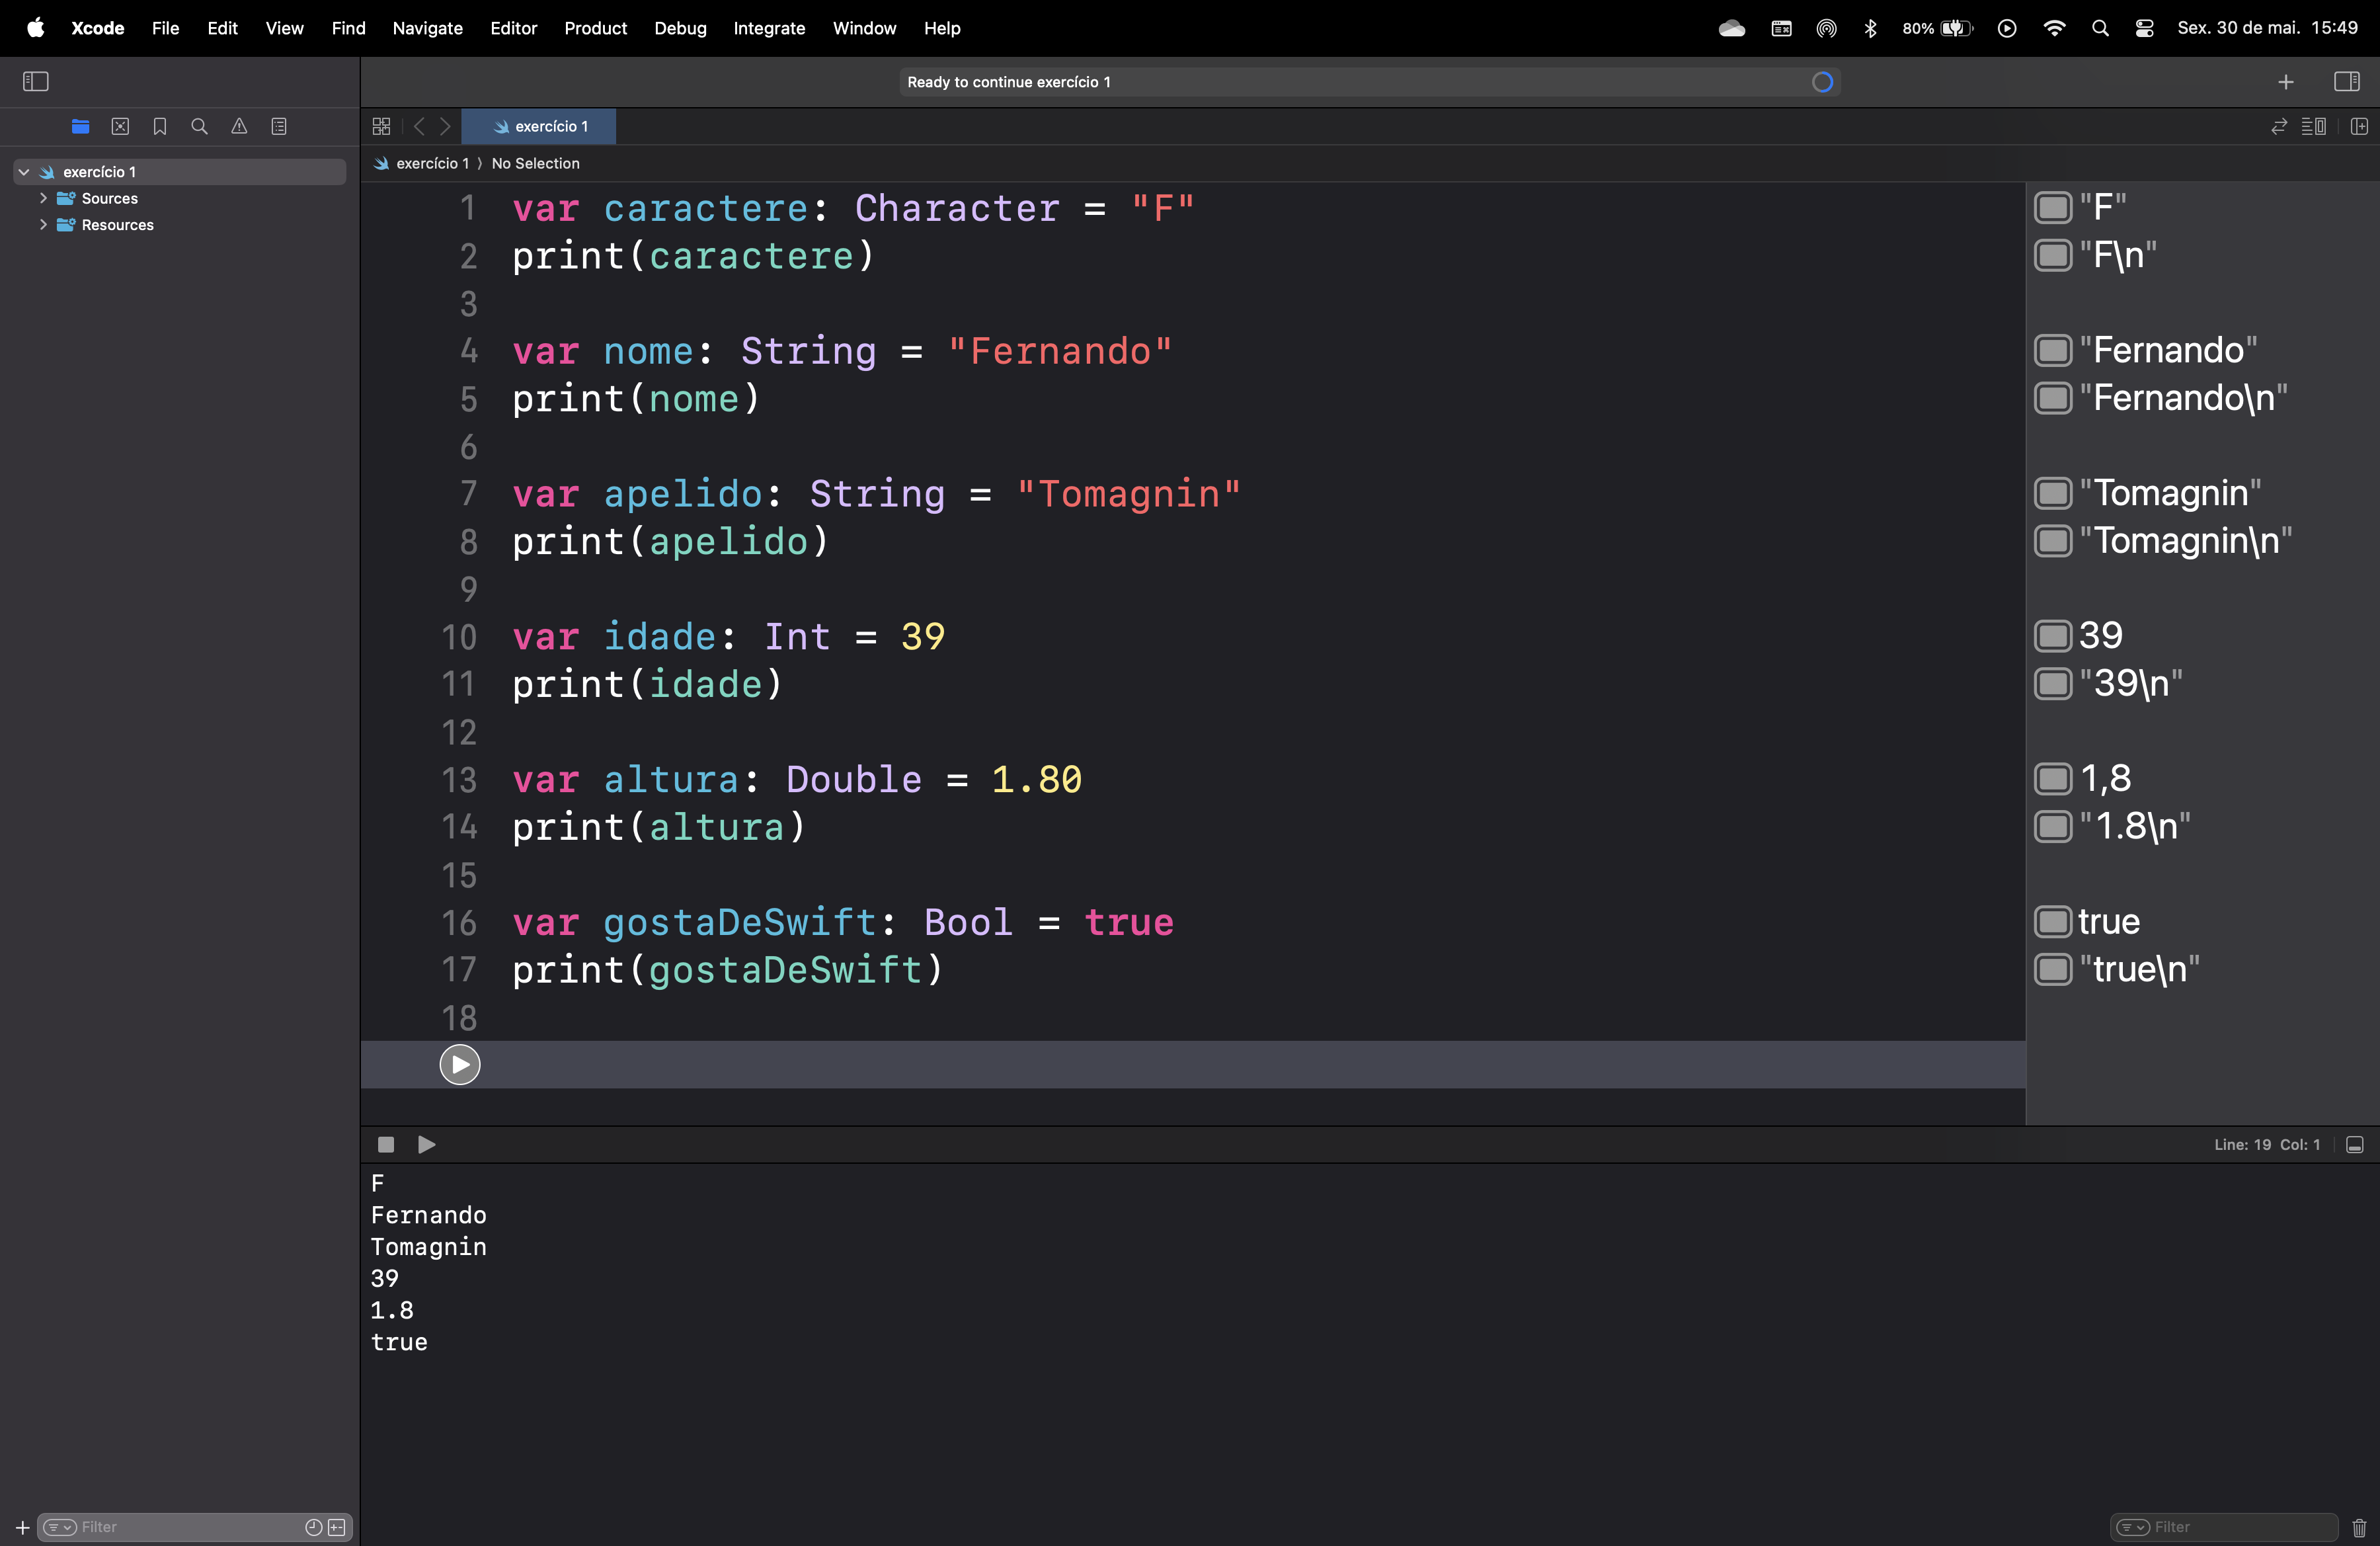Select the exercício 1 editor tab
Screen dimensions: 2380x1546
(540, 127)
